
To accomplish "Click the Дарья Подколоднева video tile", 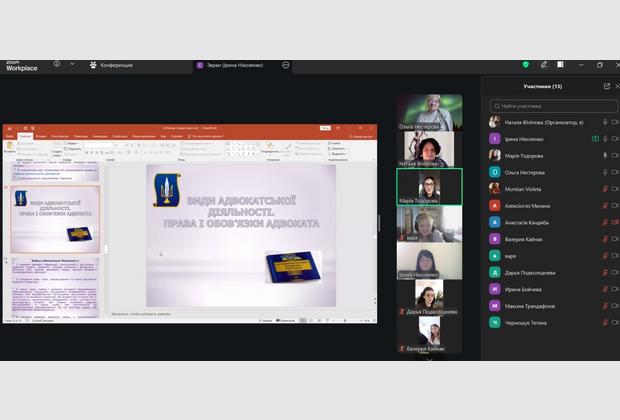I will pyautogui.click(x=429, y=298).
